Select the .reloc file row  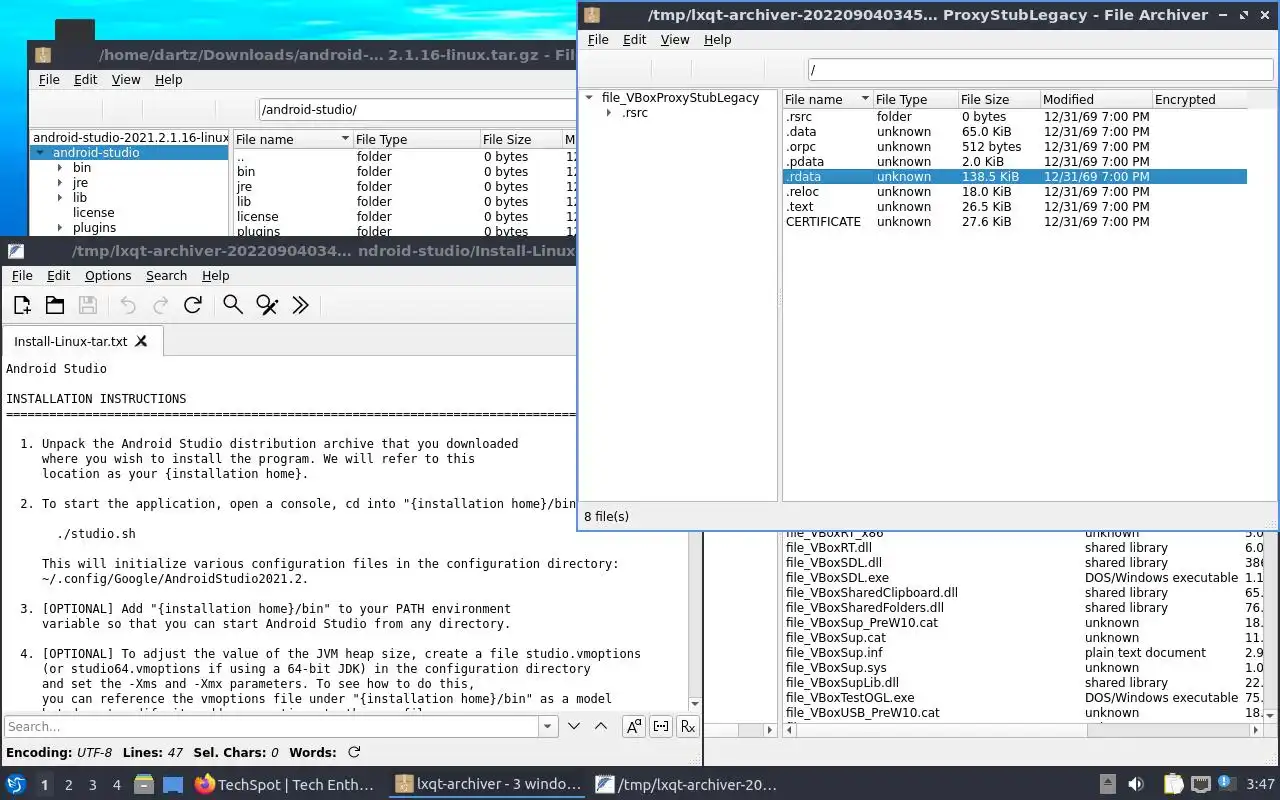pyautogui.click(x=1015, y=192)
